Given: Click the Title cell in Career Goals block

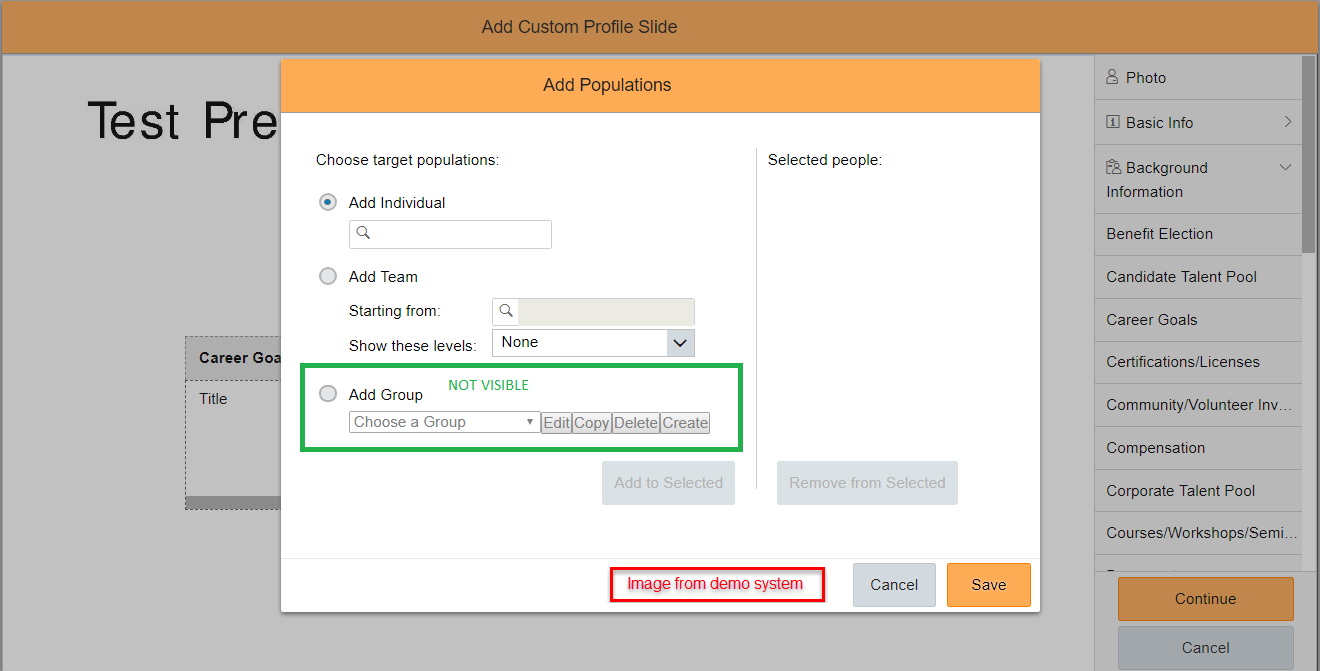Looking at the screenshot, I should pyautogui.click(x=214, y=399).
